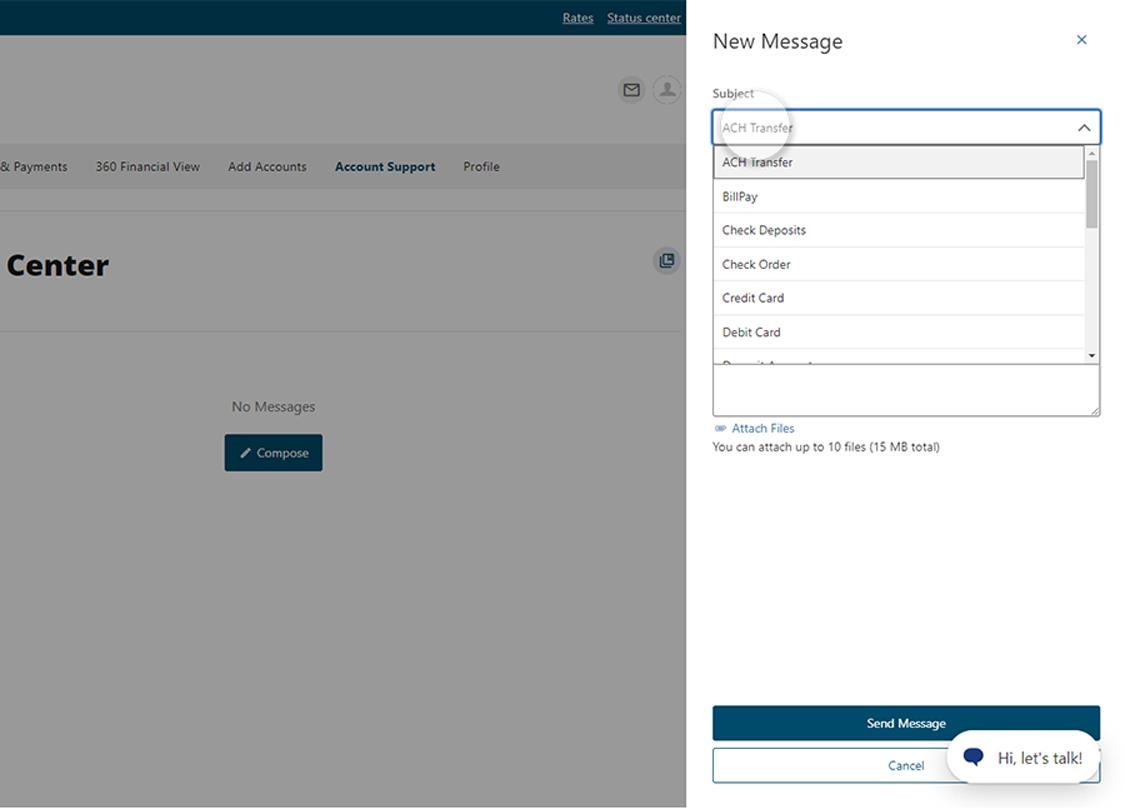Click the dropdown list scroll up arrow
This screenshot has width=1125, height=809.
(x=1091, y=153)
